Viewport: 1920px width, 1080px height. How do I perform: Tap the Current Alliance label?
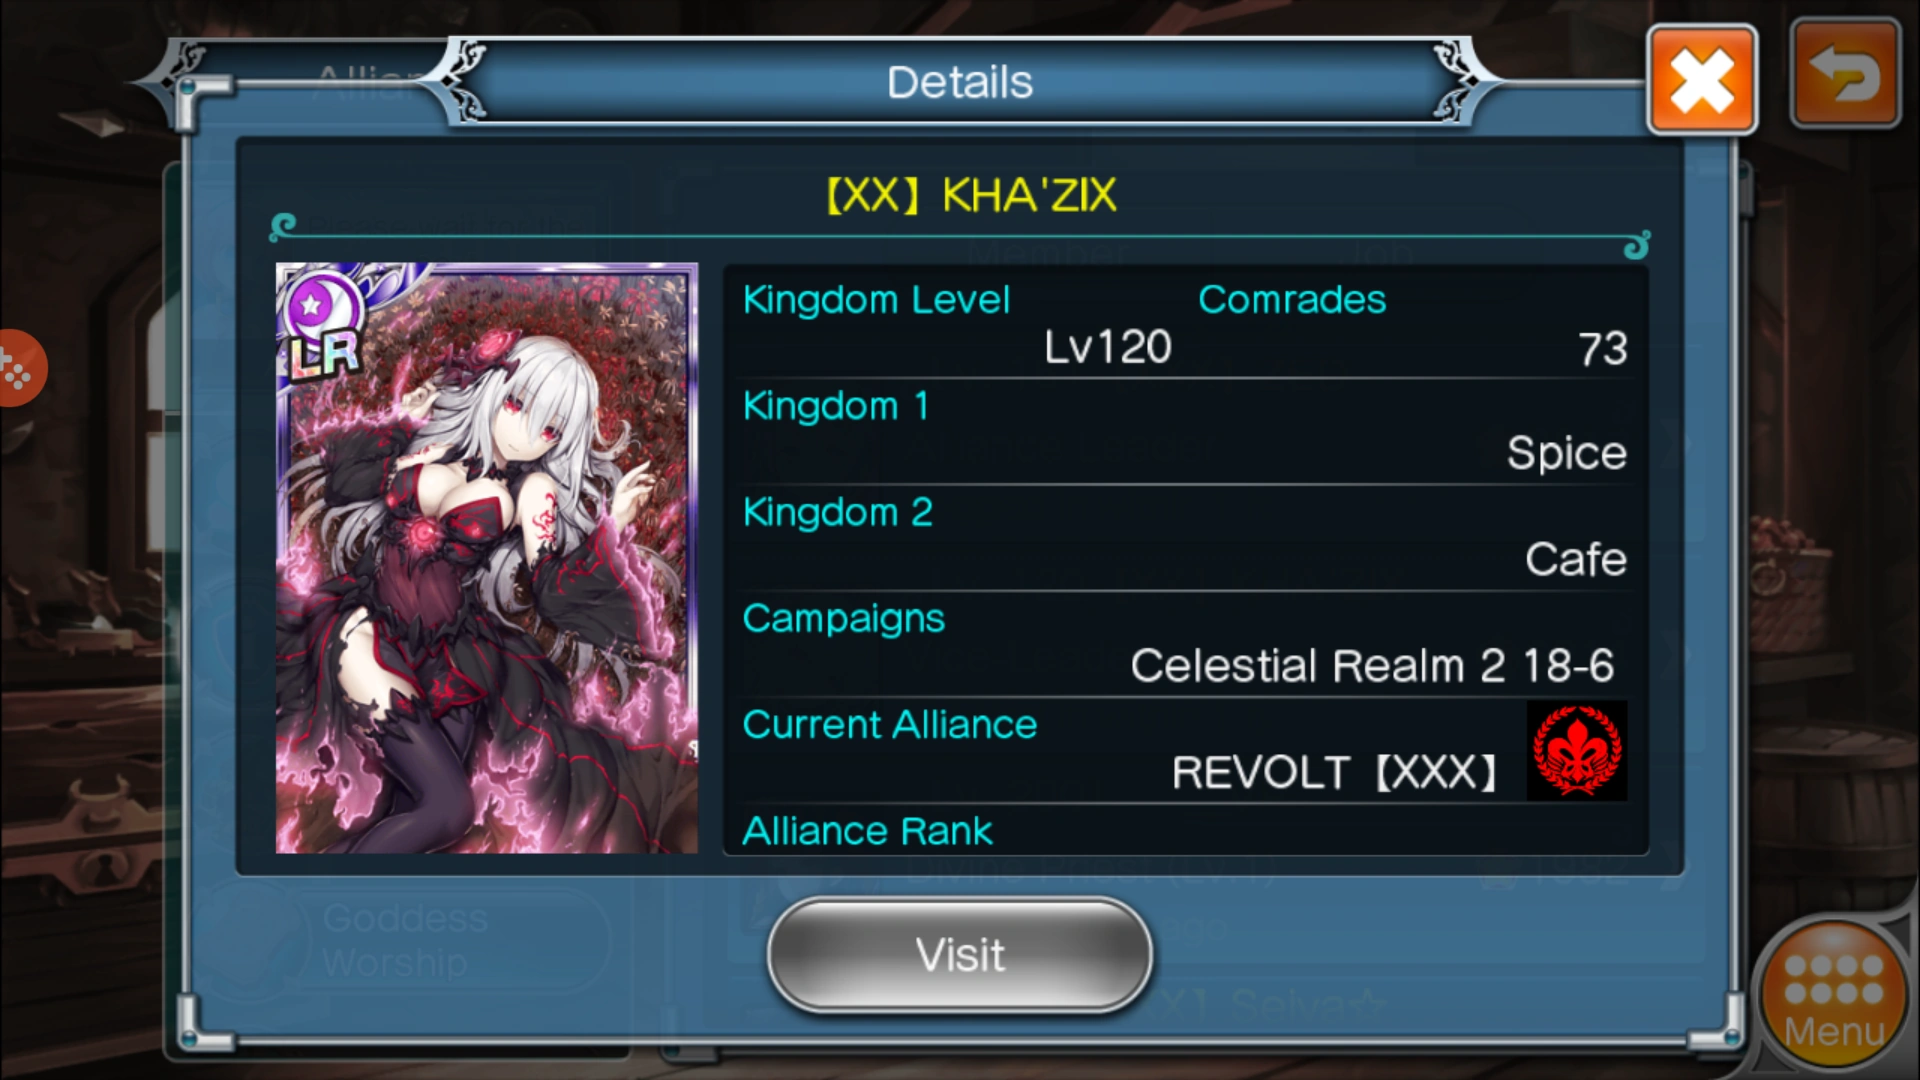[890, 725]
